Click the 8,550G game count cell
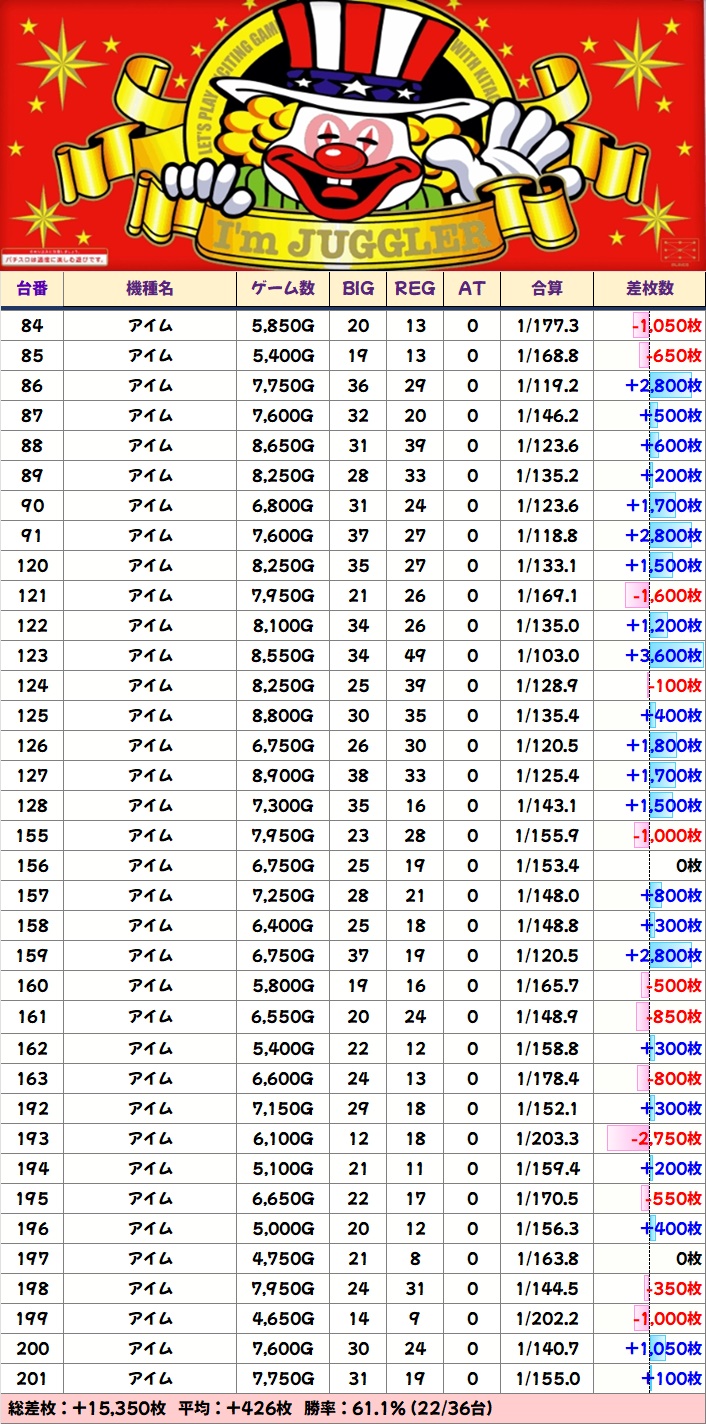706x1424 pixels. (282, 656)
